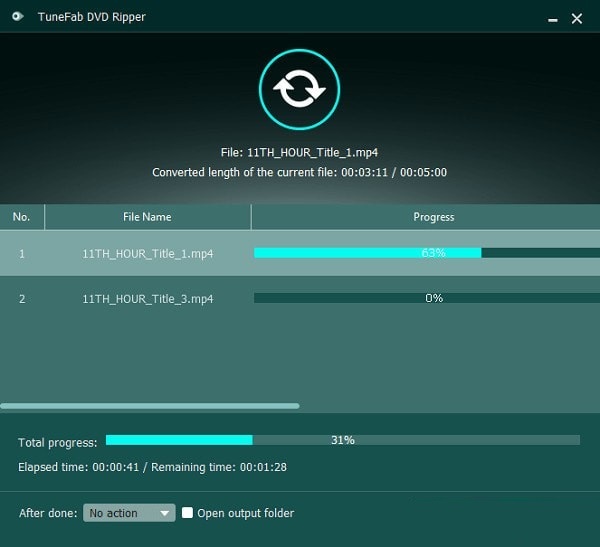Click the Total progress: label
Image resolution: width=600 pixels, height=547 pixels.
pyautogui.click(x=58, y=442)
